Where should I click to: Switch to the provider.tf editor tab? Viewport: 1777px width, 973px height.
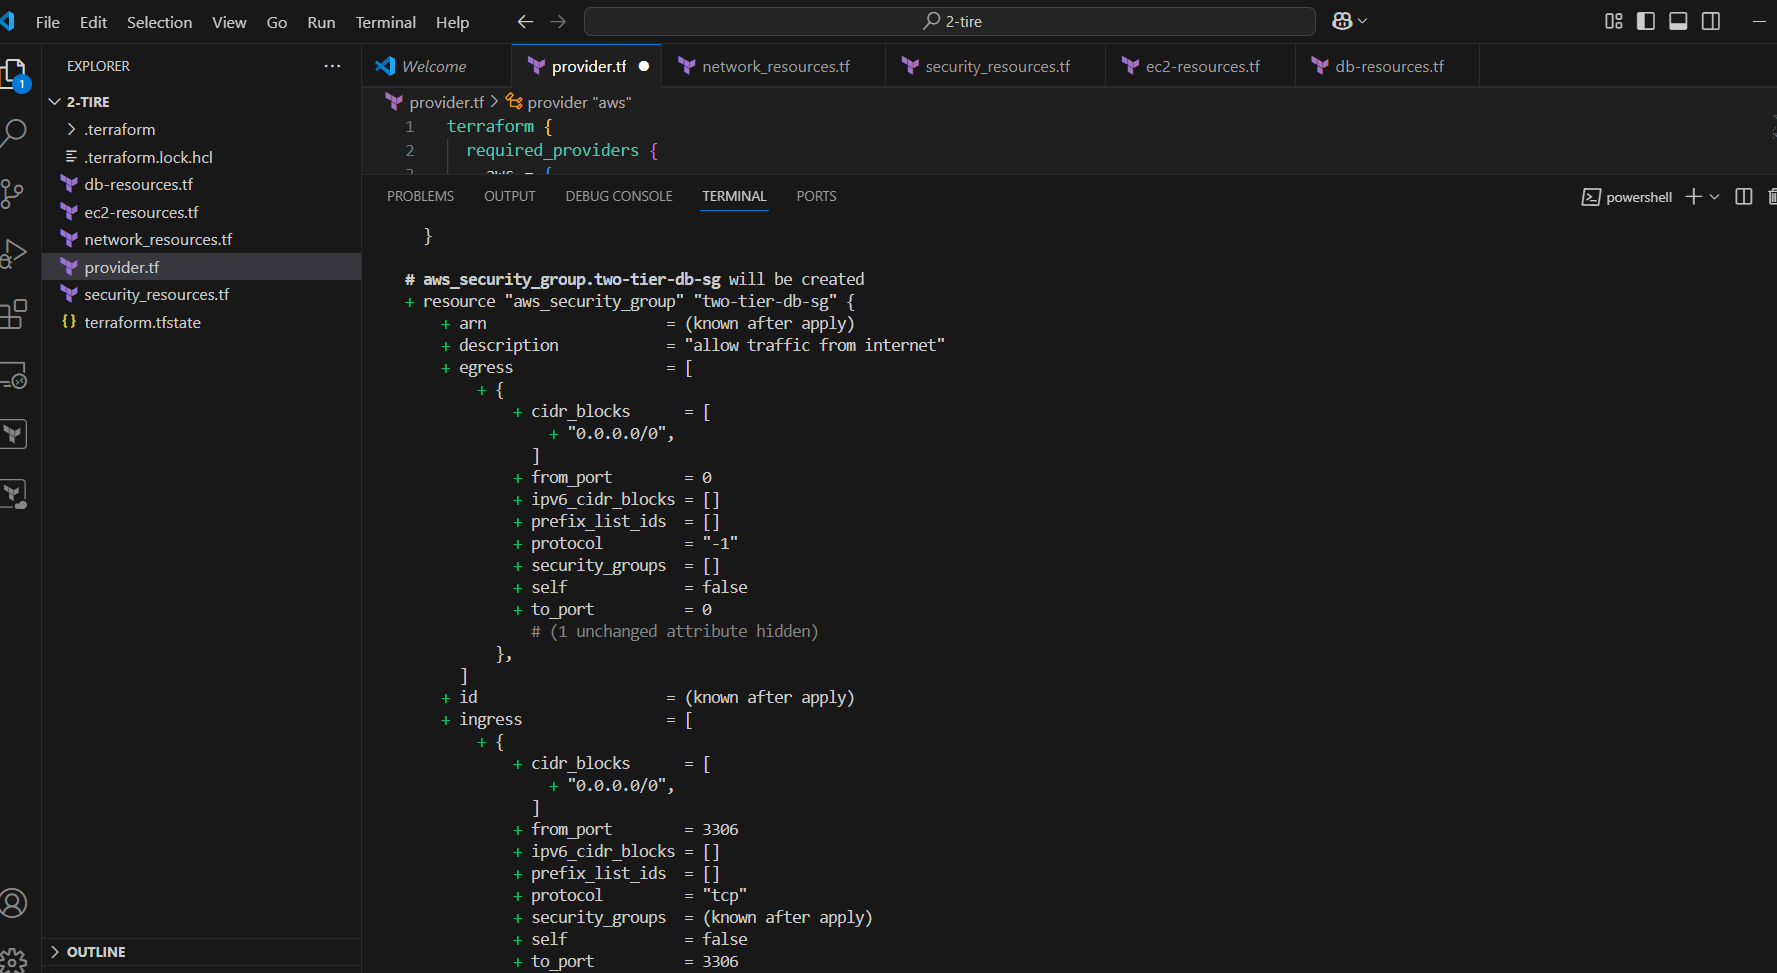pyautogui.click(x=588, y=66)
